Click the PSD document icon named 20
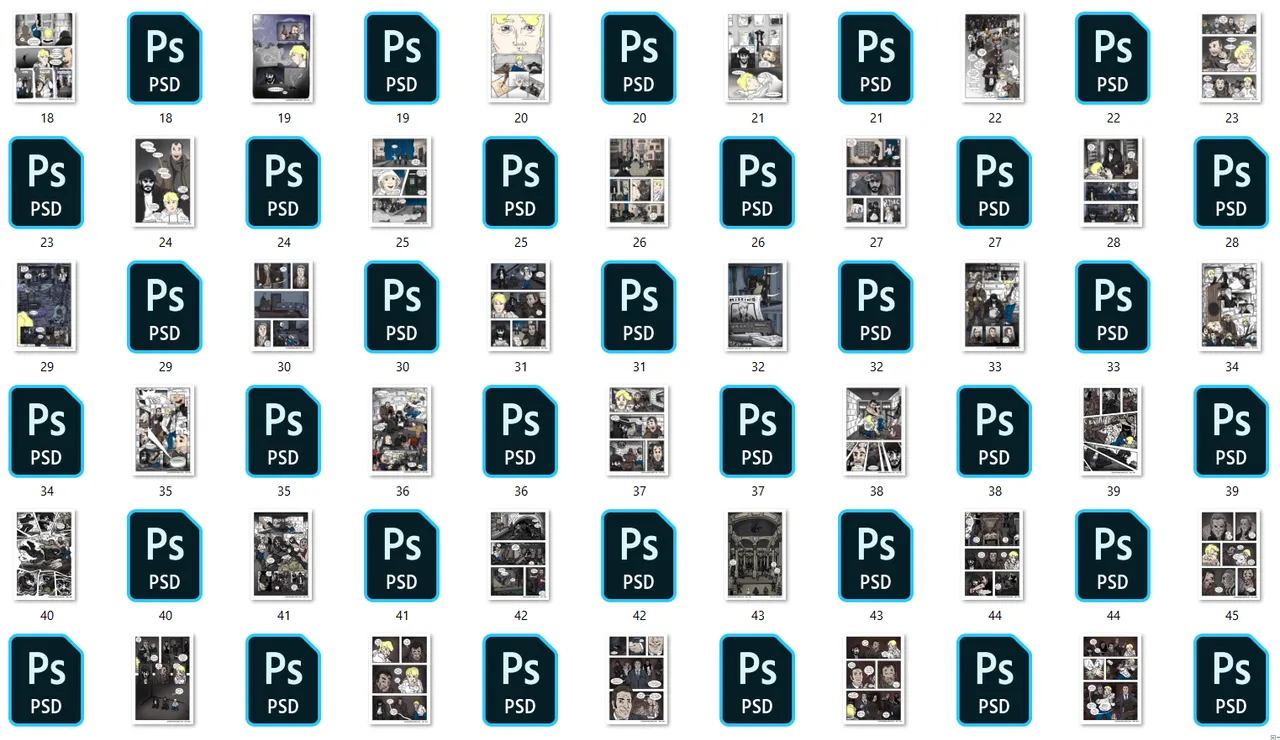This screenshot has width=1280, height=740. 639,58
